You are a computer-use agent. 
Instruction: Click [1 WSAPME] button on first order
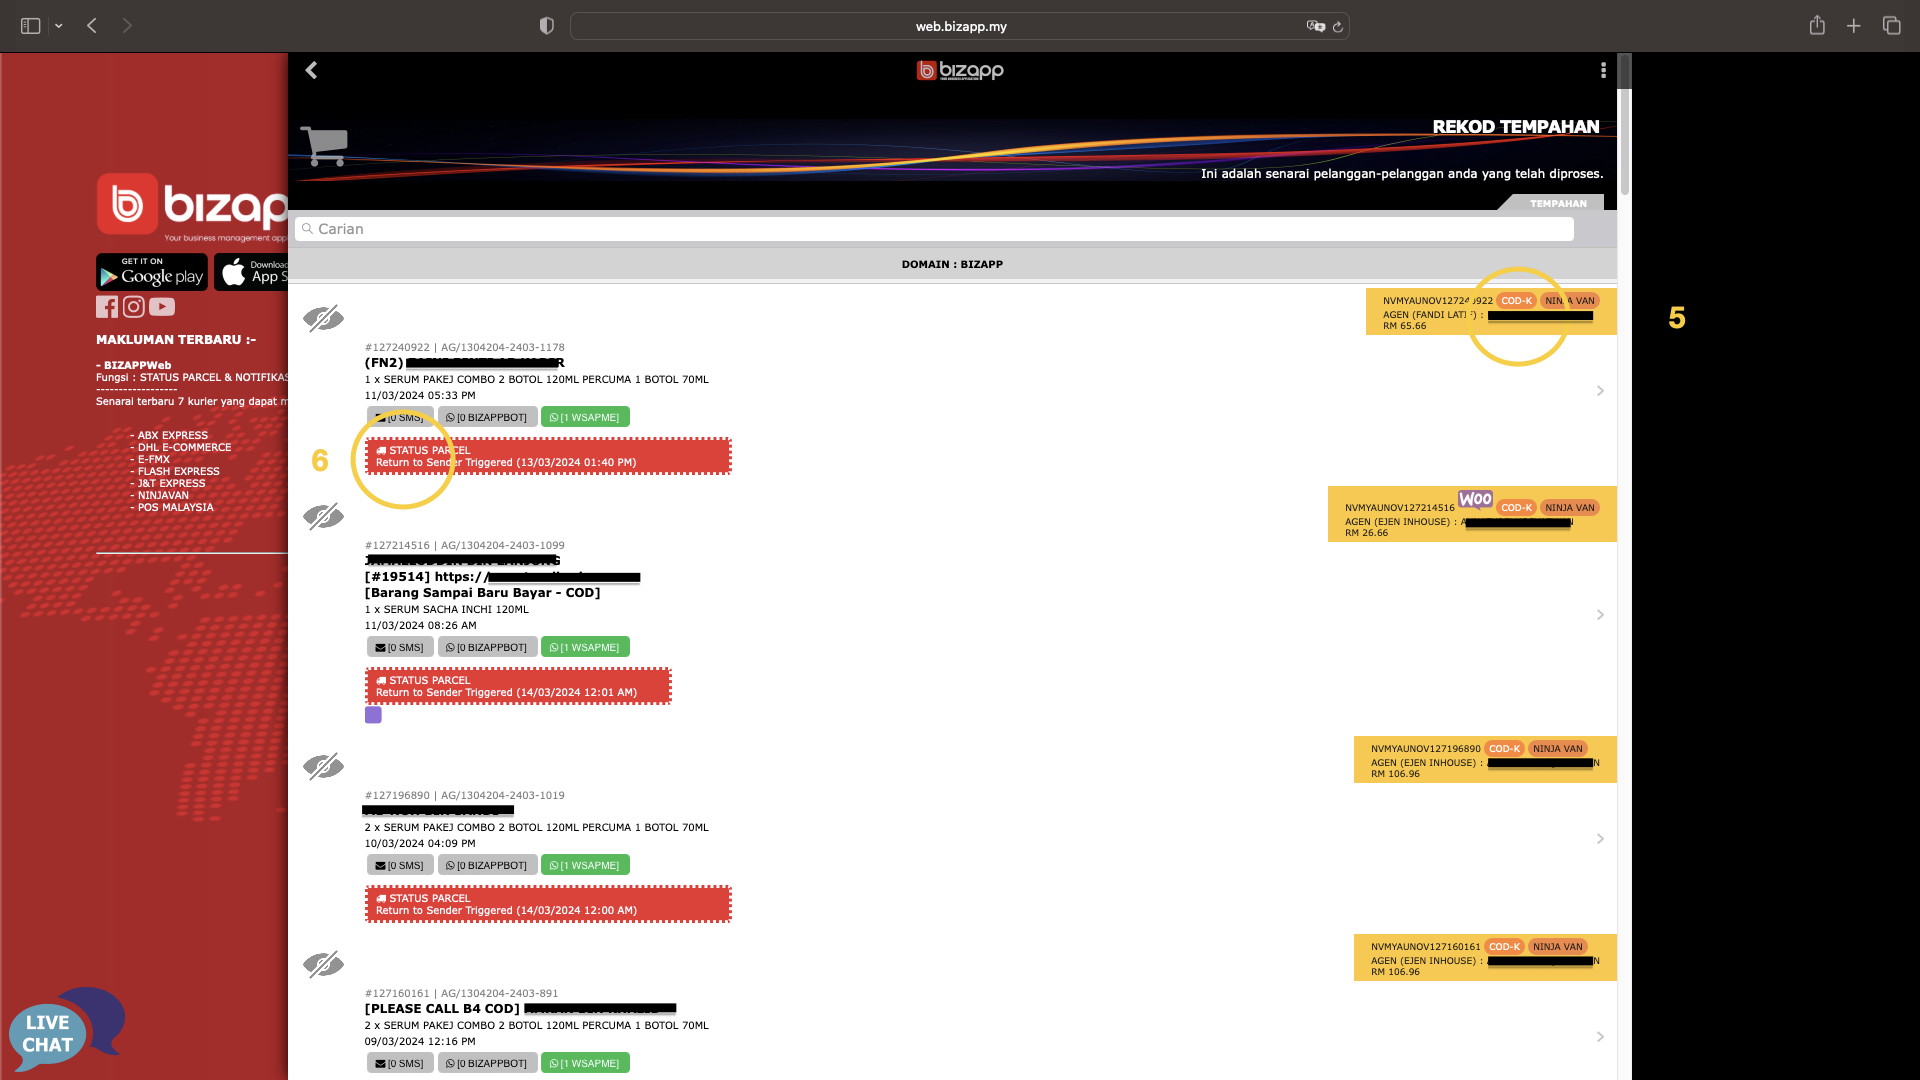[x=585, y=417]
